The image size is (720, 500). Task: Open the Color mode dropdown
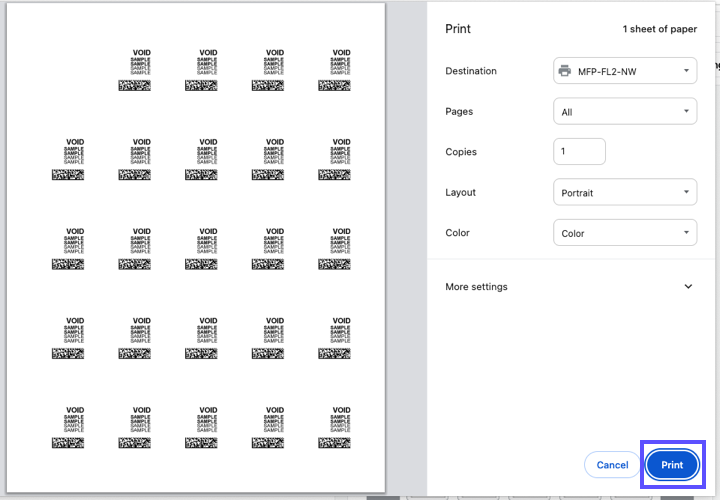625,233
